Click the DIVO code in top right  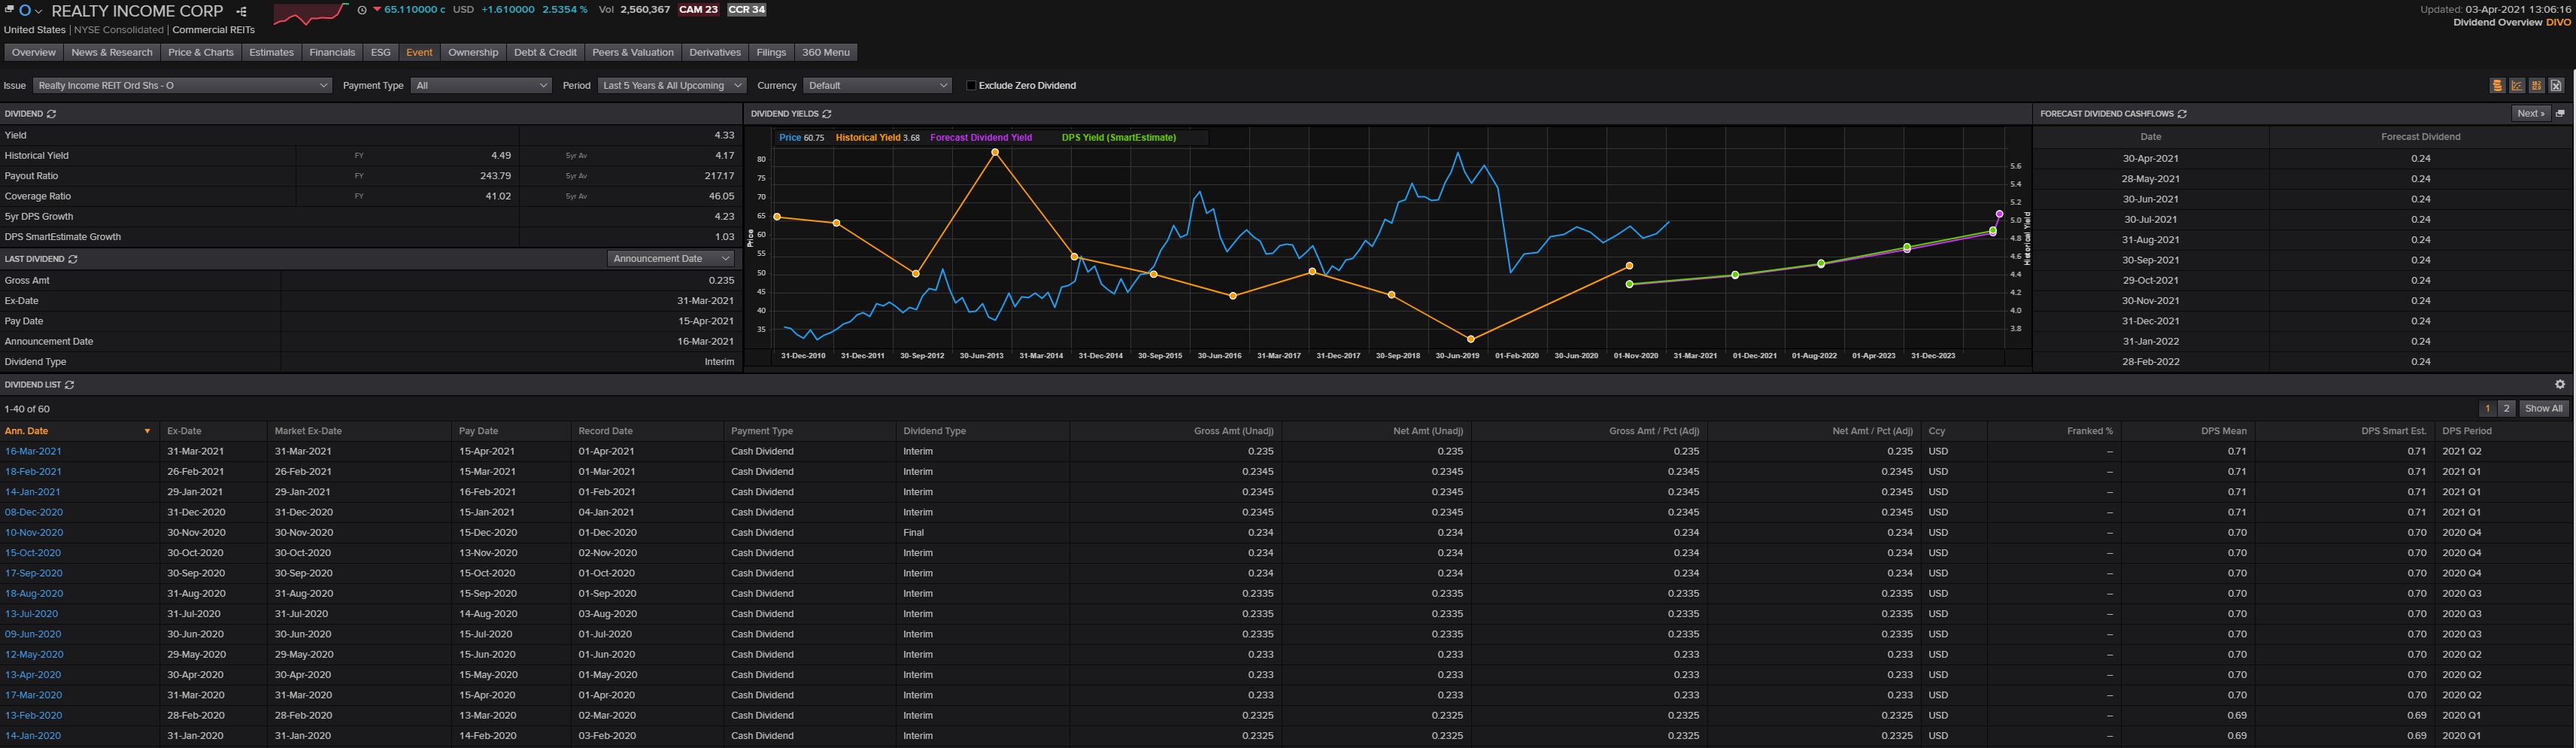click(x=2558, y=22)
